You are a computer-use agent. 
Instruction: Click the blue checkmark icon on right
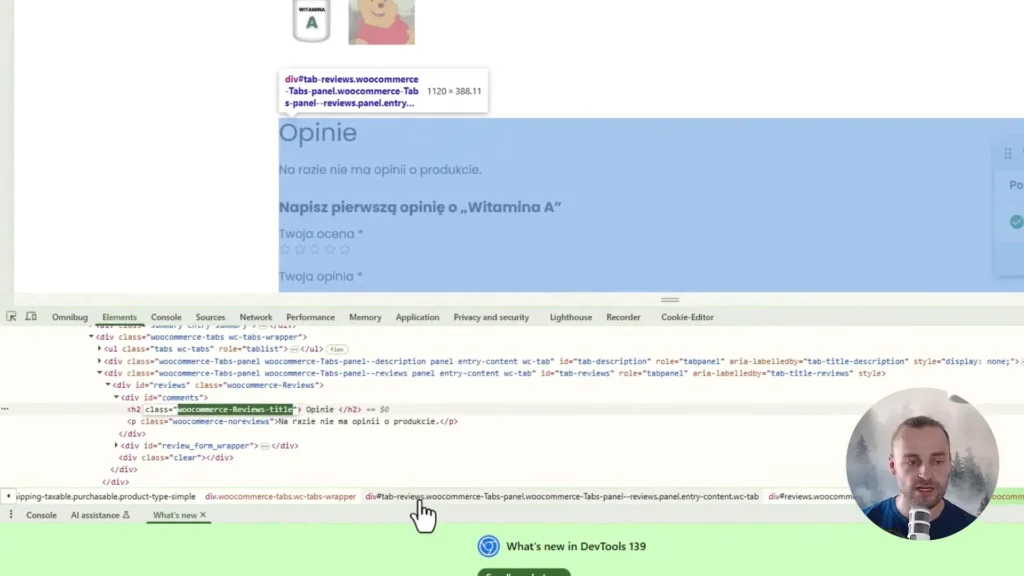point(1016,222)
